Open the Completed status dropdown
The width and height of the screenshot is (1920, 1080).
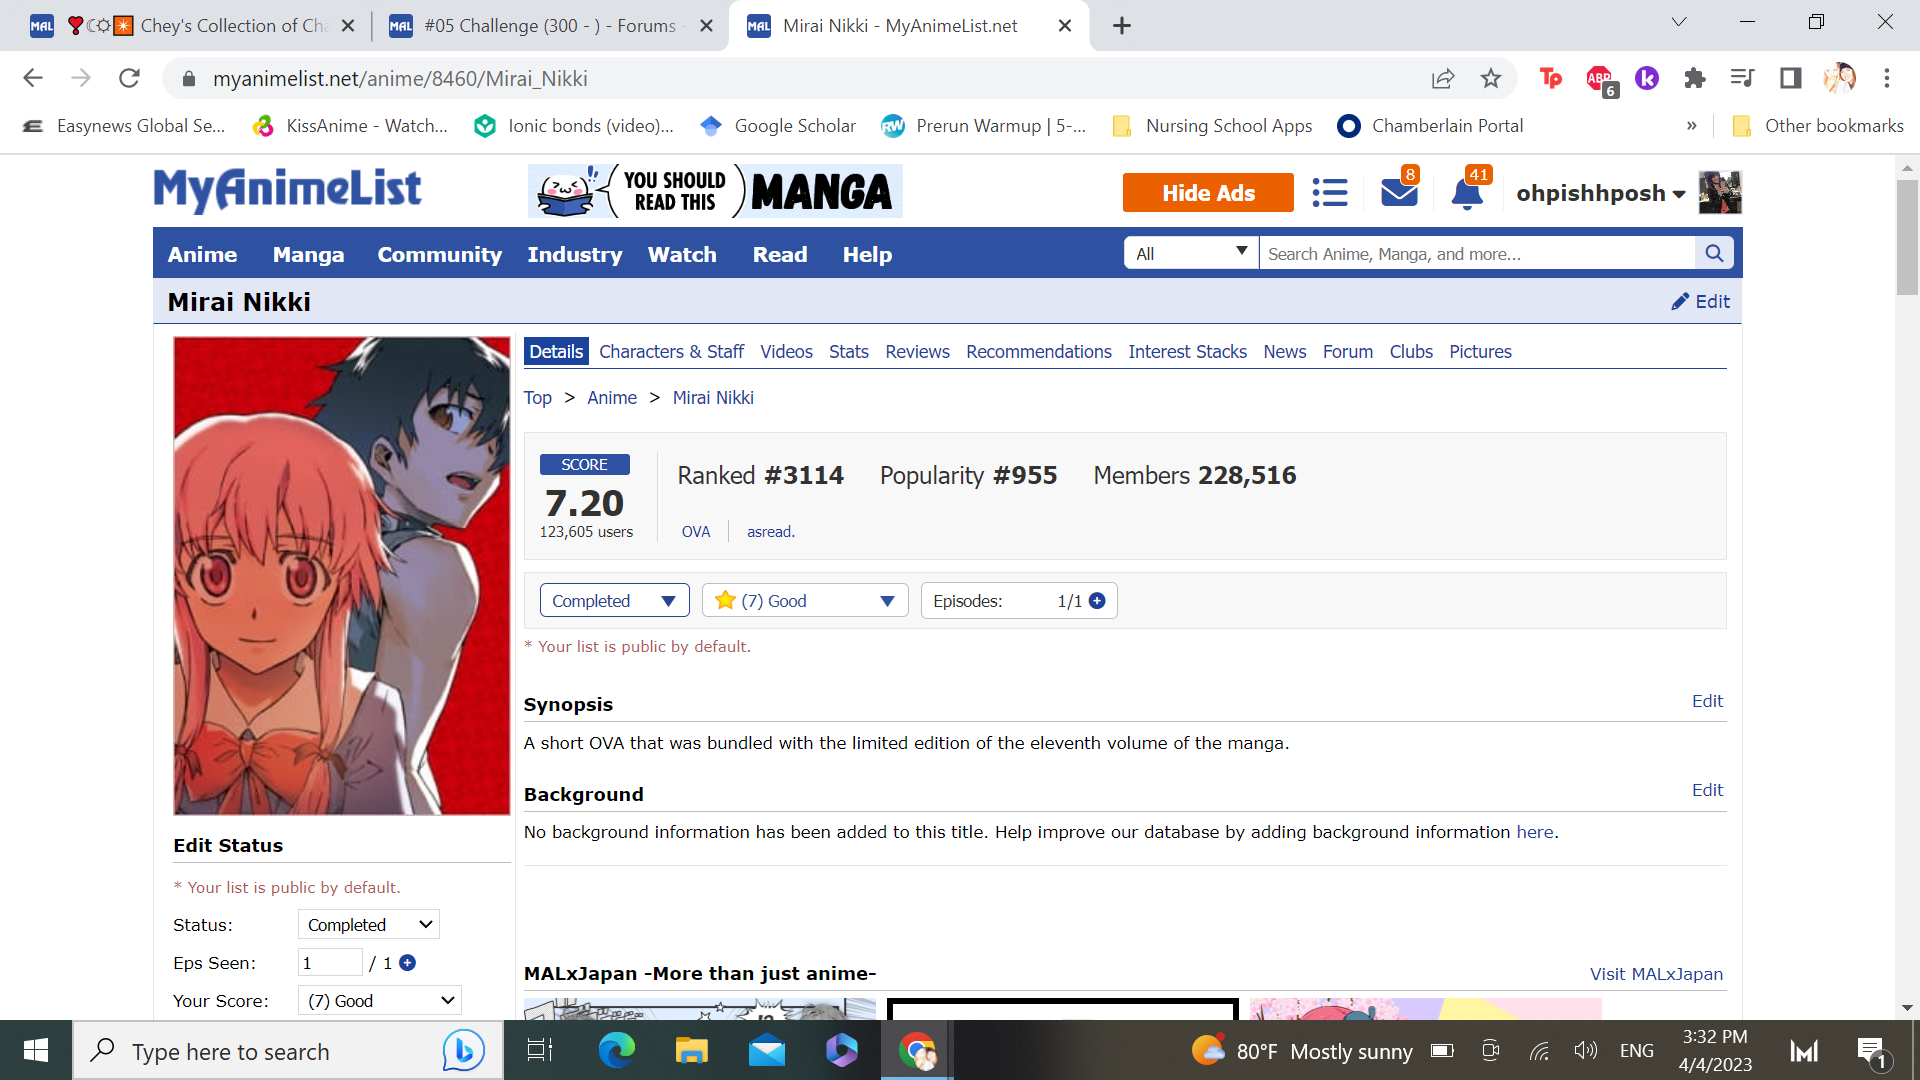click(614, 601)
